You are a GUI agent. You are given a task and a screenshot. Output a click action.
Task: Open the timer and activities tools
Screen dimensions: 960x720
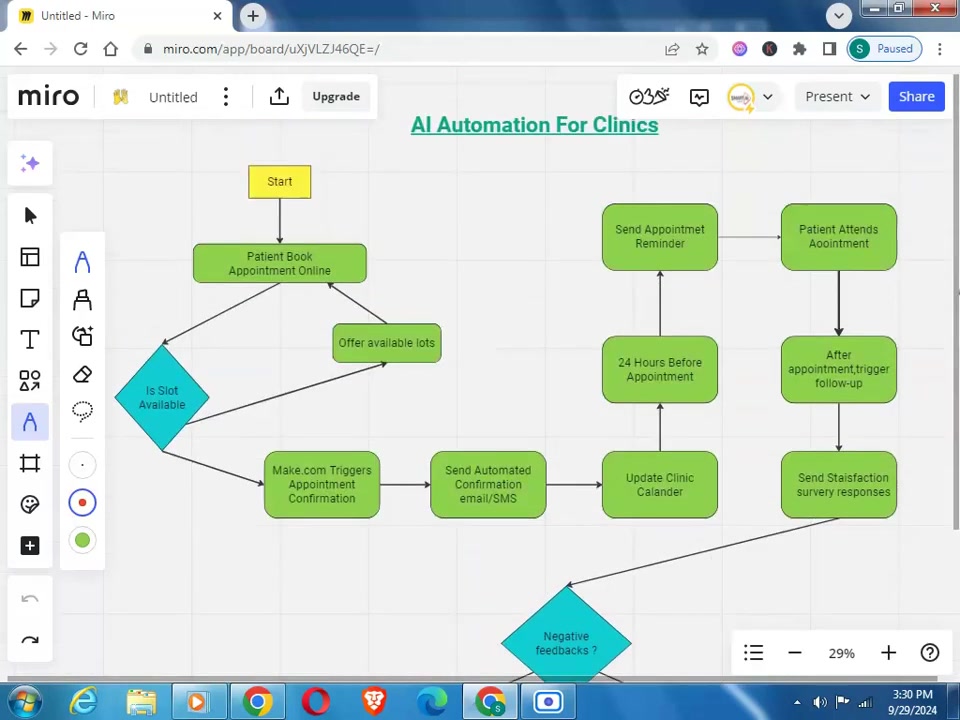pos(649,97)
